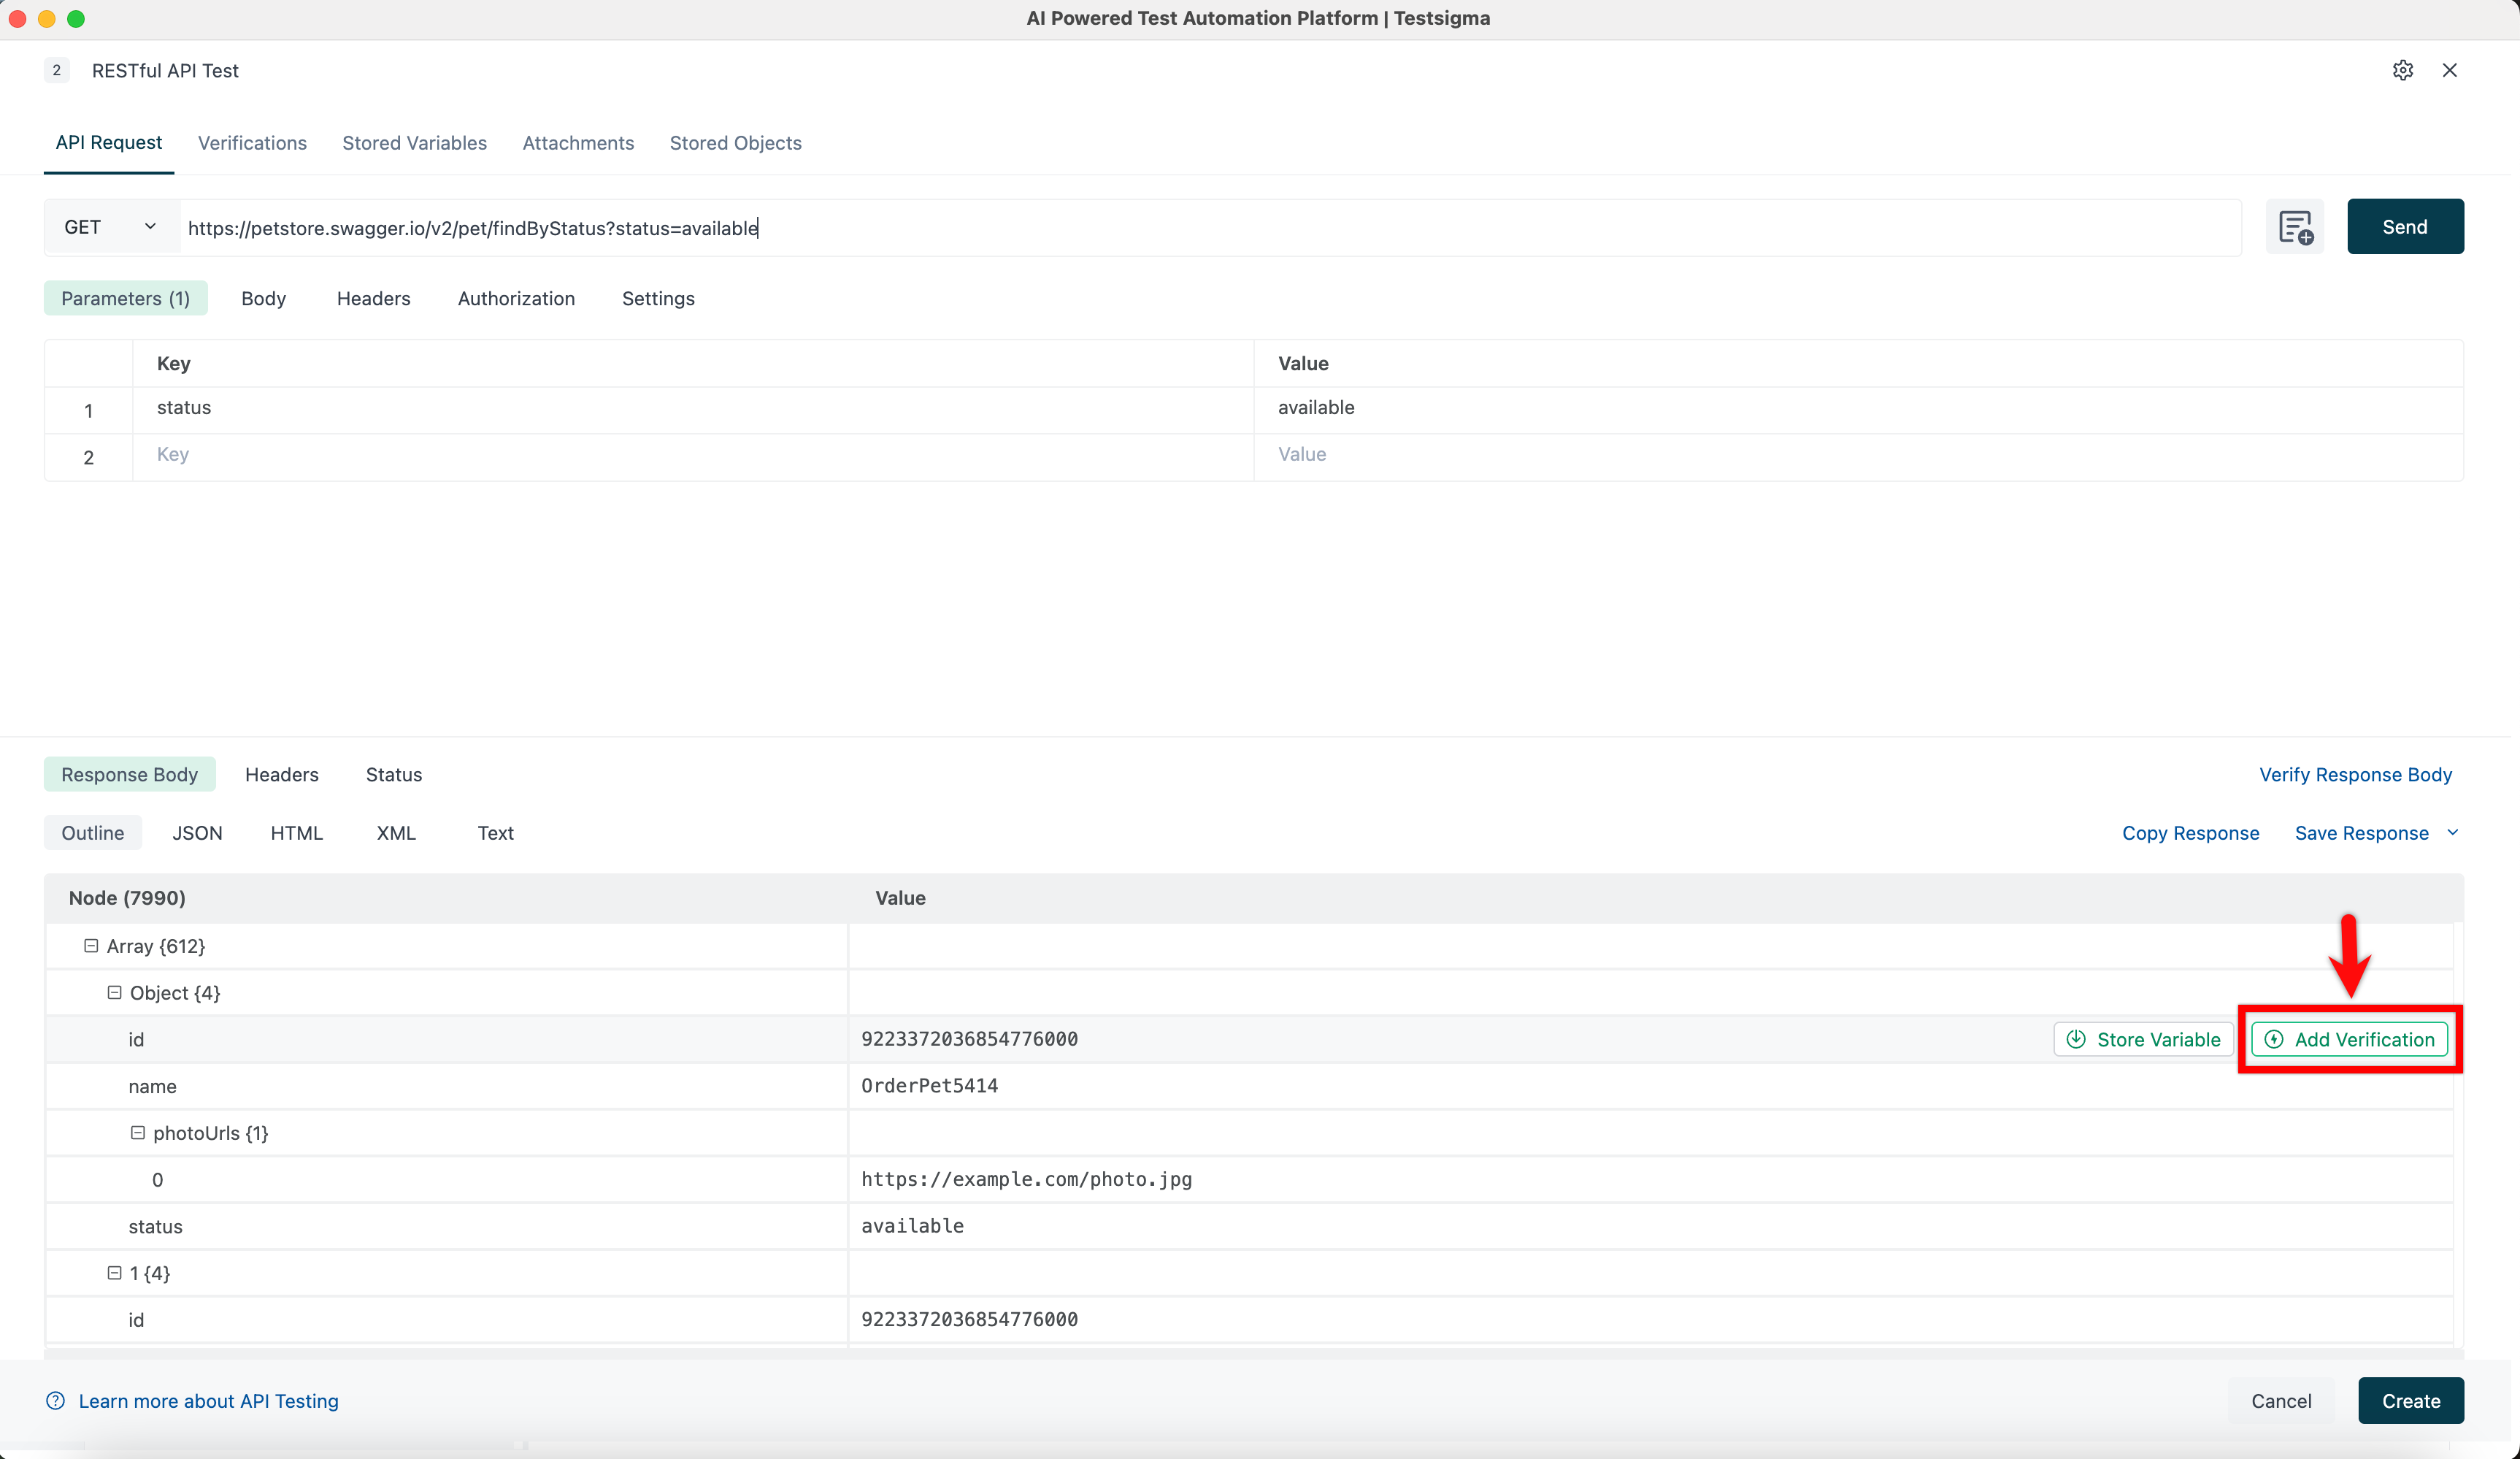
Task: Open the Authorization section
Action: [516, 298]
